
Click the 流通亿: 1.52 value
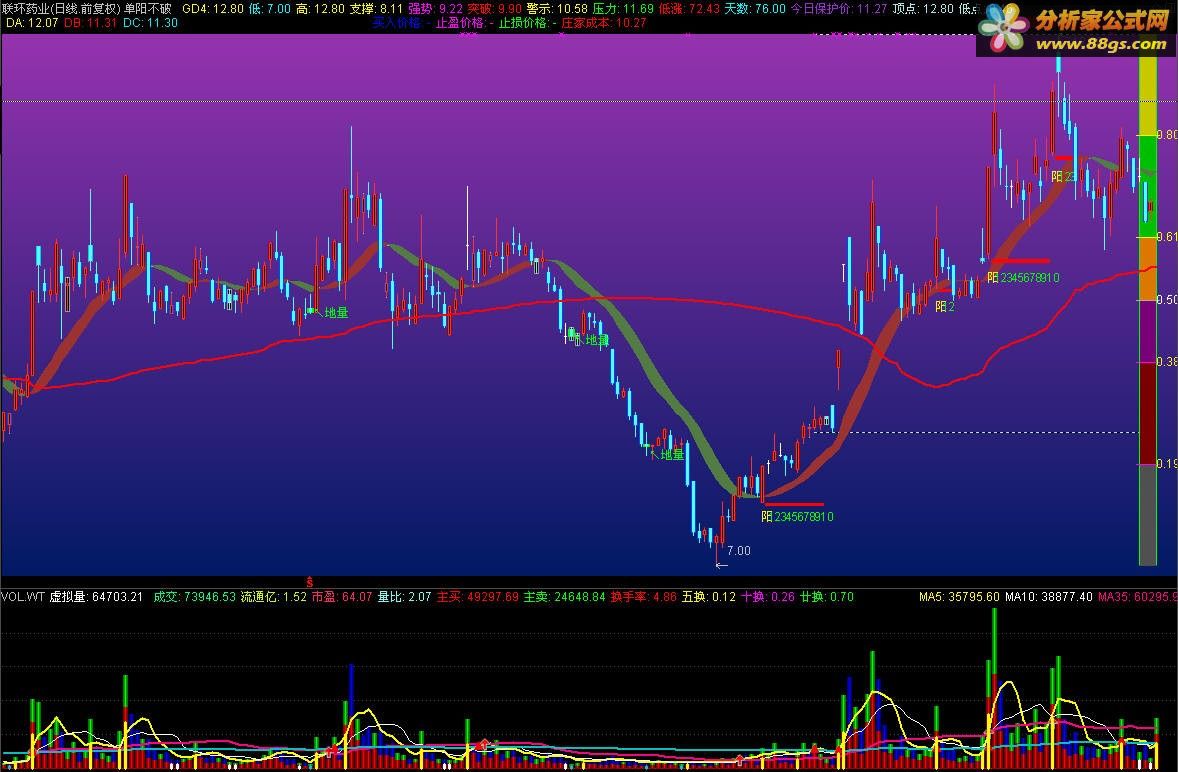[x=274, y=597]
